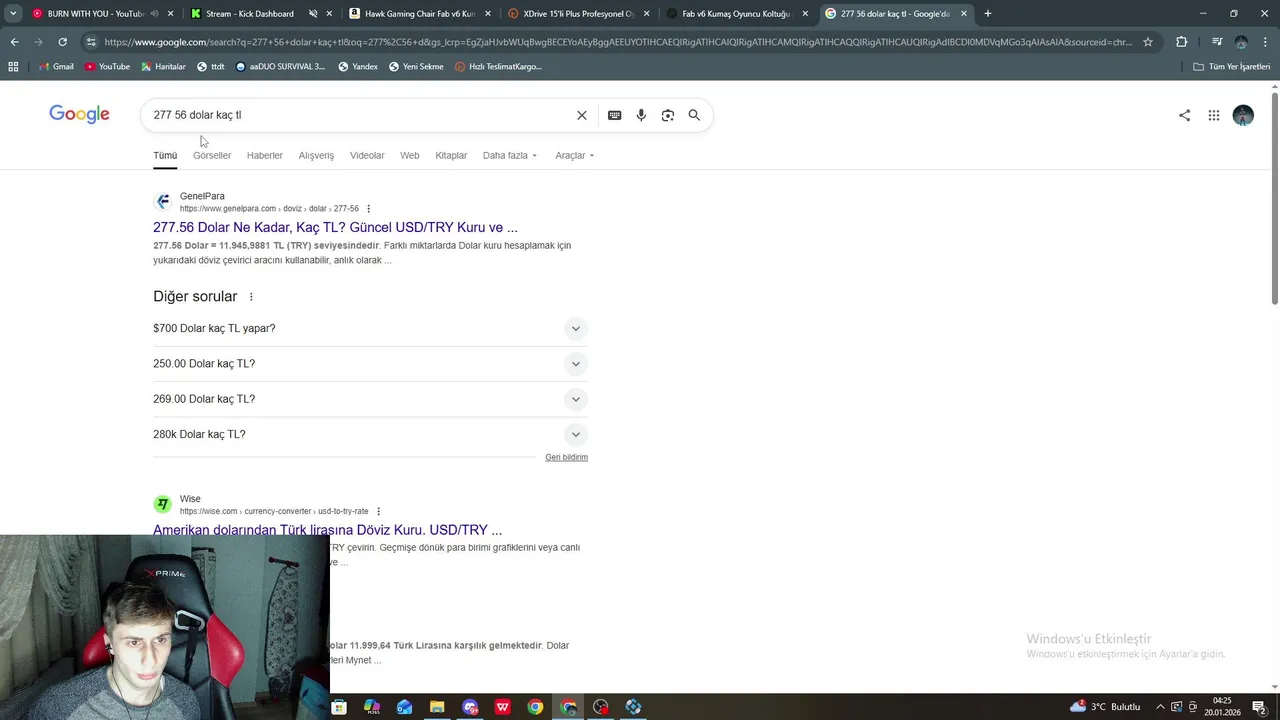The width and height of the screenshot is (1280, 720).
Task: Open more options for Wise result
Action: click(378, 511)
